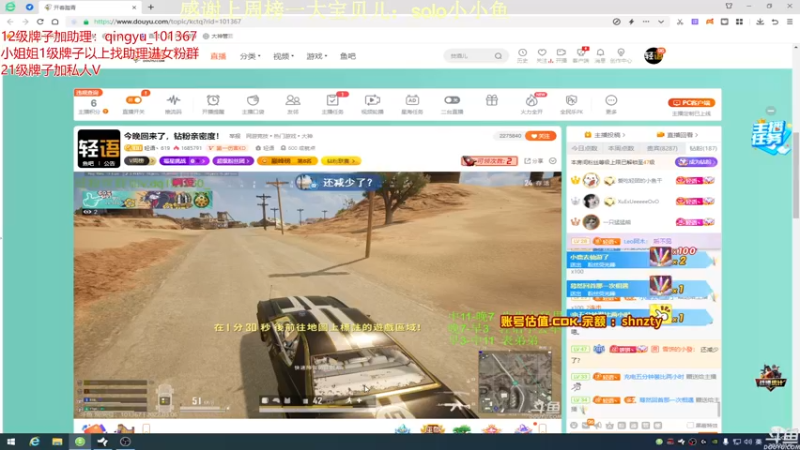Open the 福星挑战 purple badge
Screen dimensions: 800x450
[x=184, y=161]
